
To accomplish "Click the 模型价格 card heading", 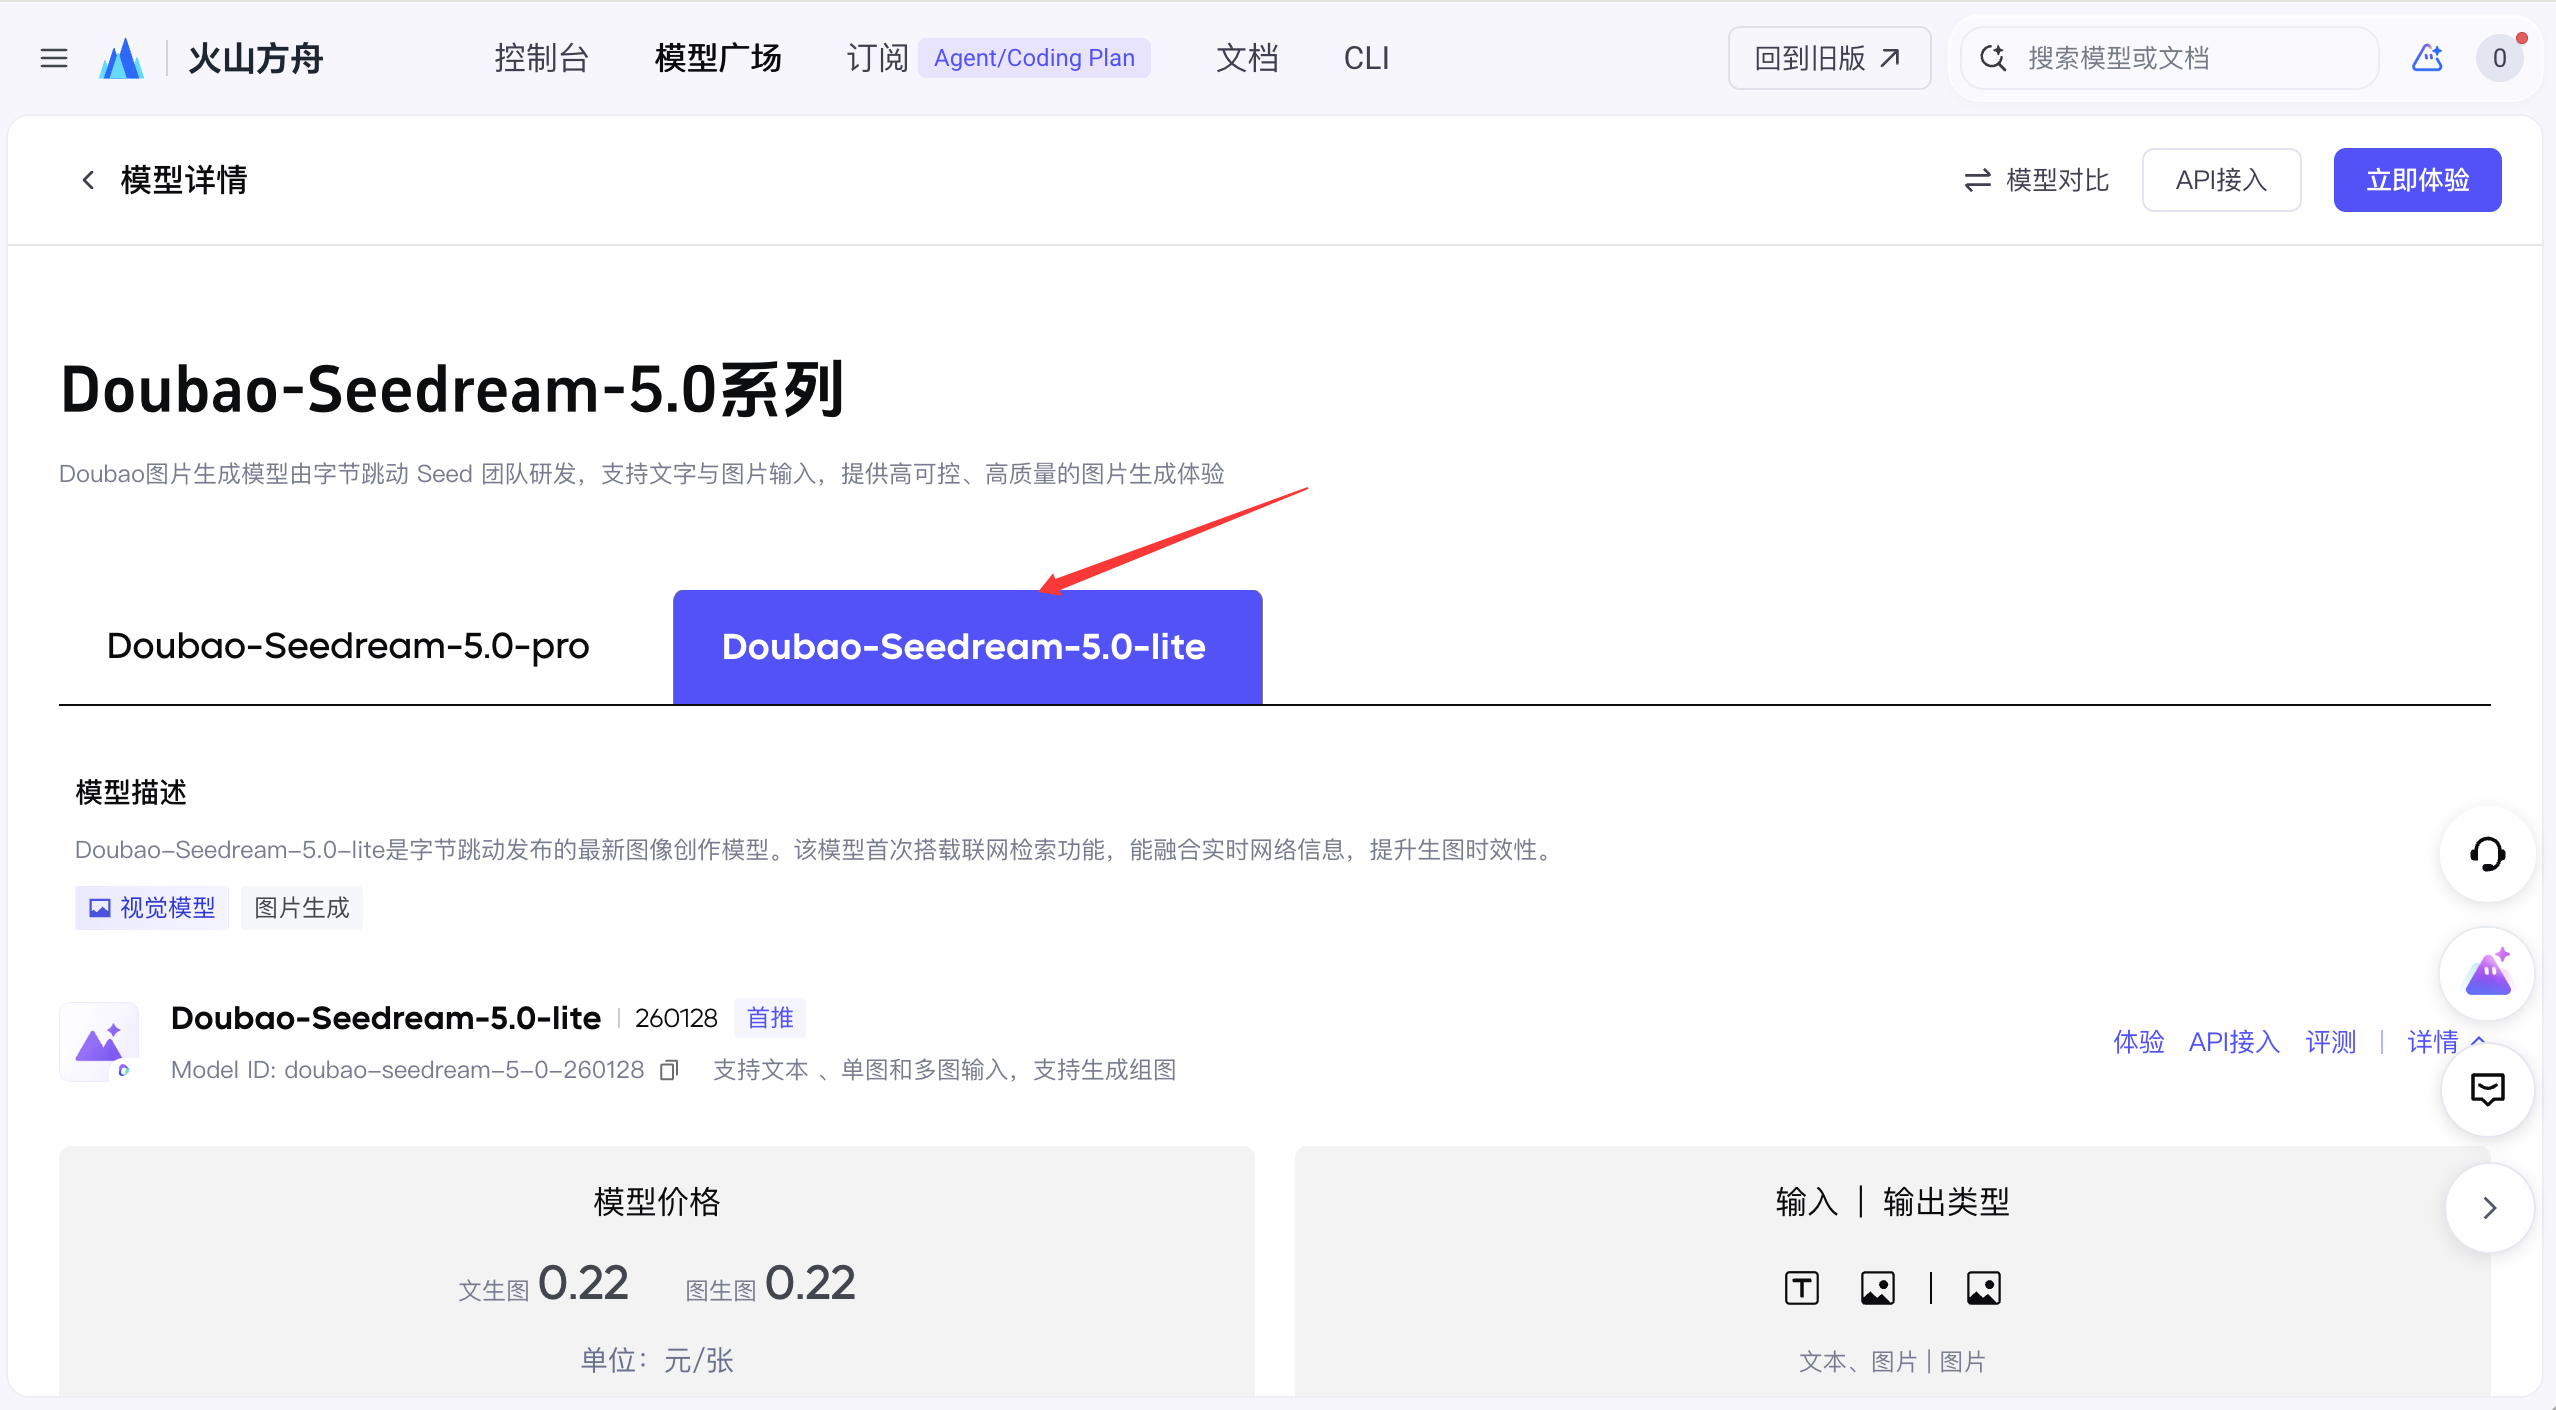I will (x=656, y=1201).
